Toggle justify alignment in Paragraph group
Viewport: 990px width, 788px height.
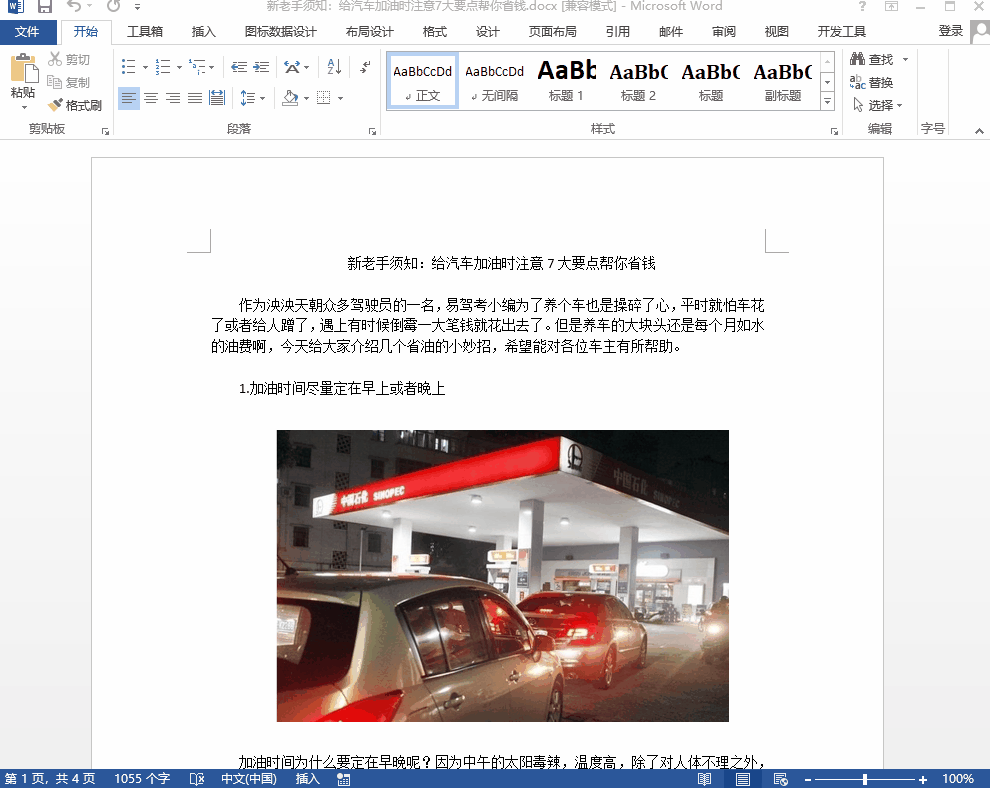pyautogui.click(x=193, y=97)
